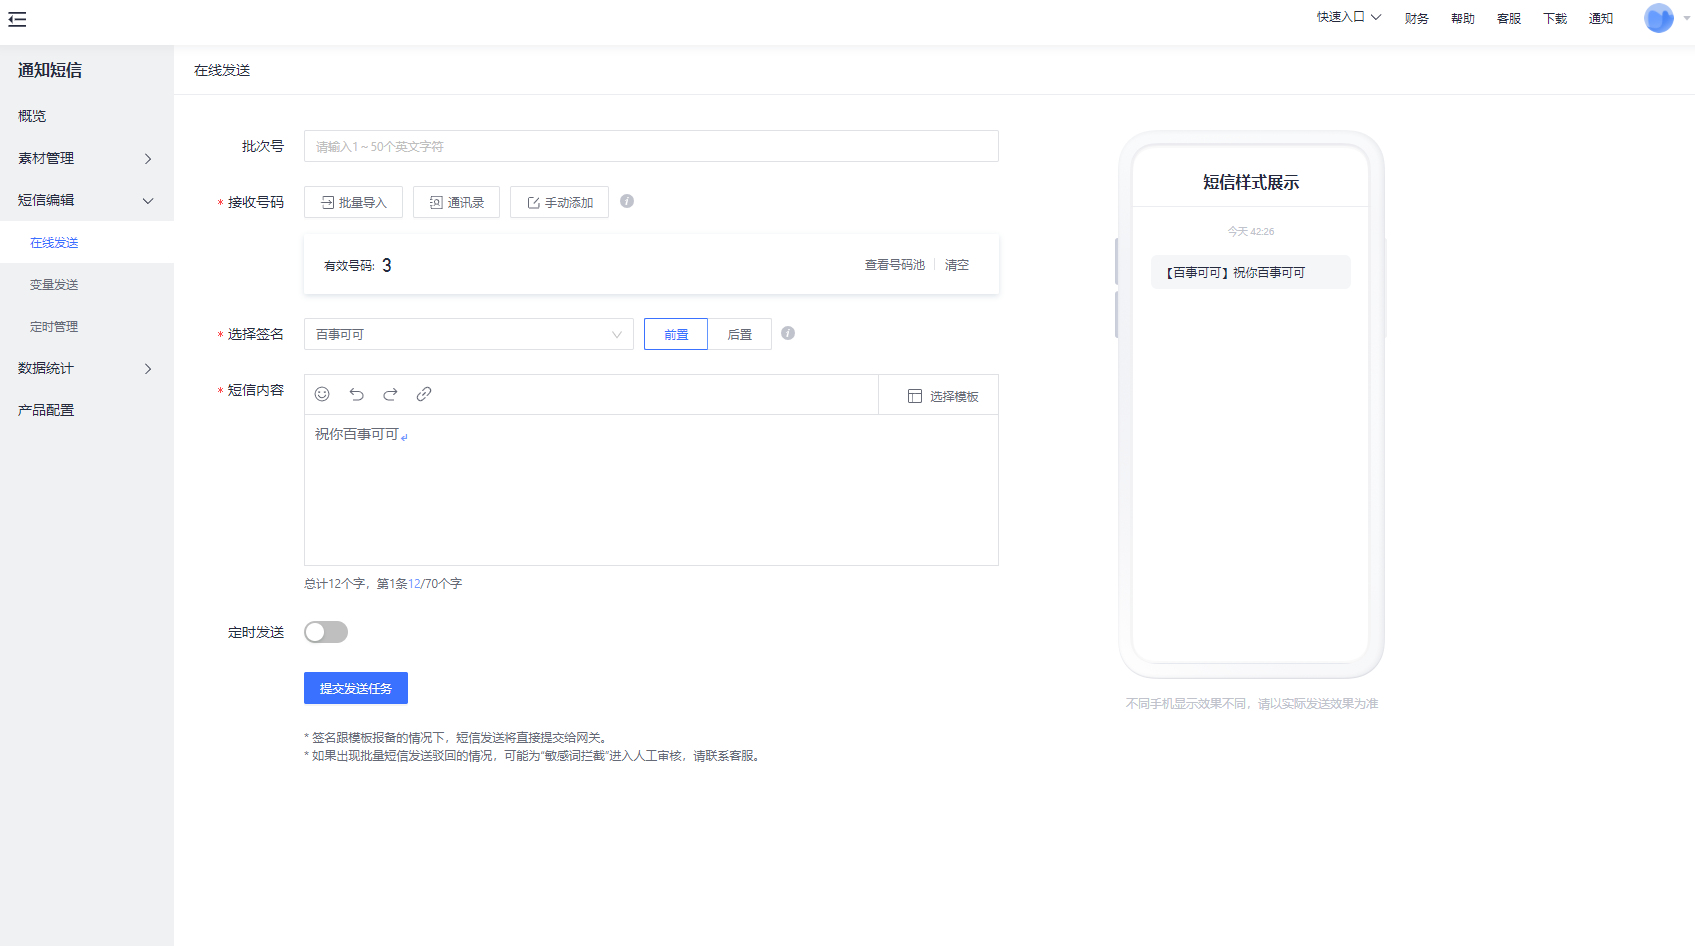Open 客服 in the top navigation
The width and height of the screenshot is (1695, 946).
pos(1508,18)
